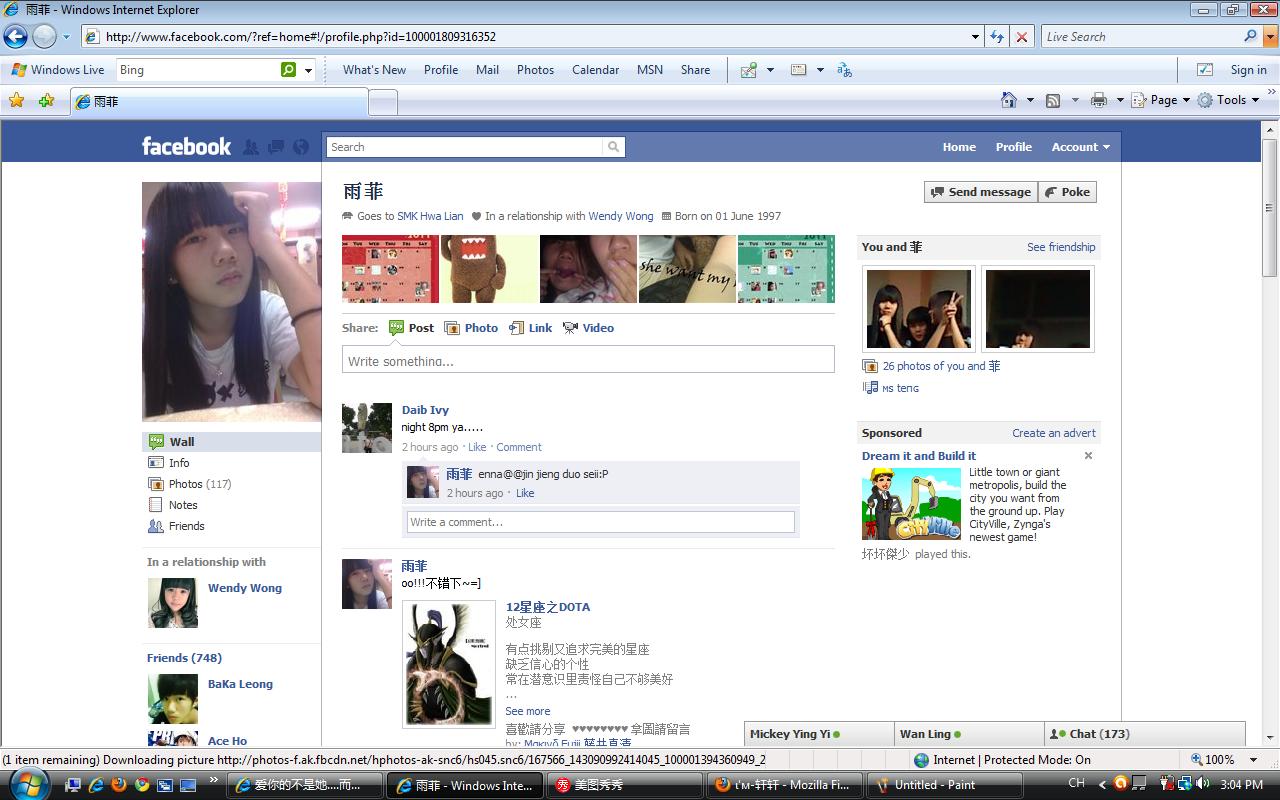Select the Wall section in profile sidebar
The height and width of the screenshot is (800, 1280).
[x=231, y=442]
